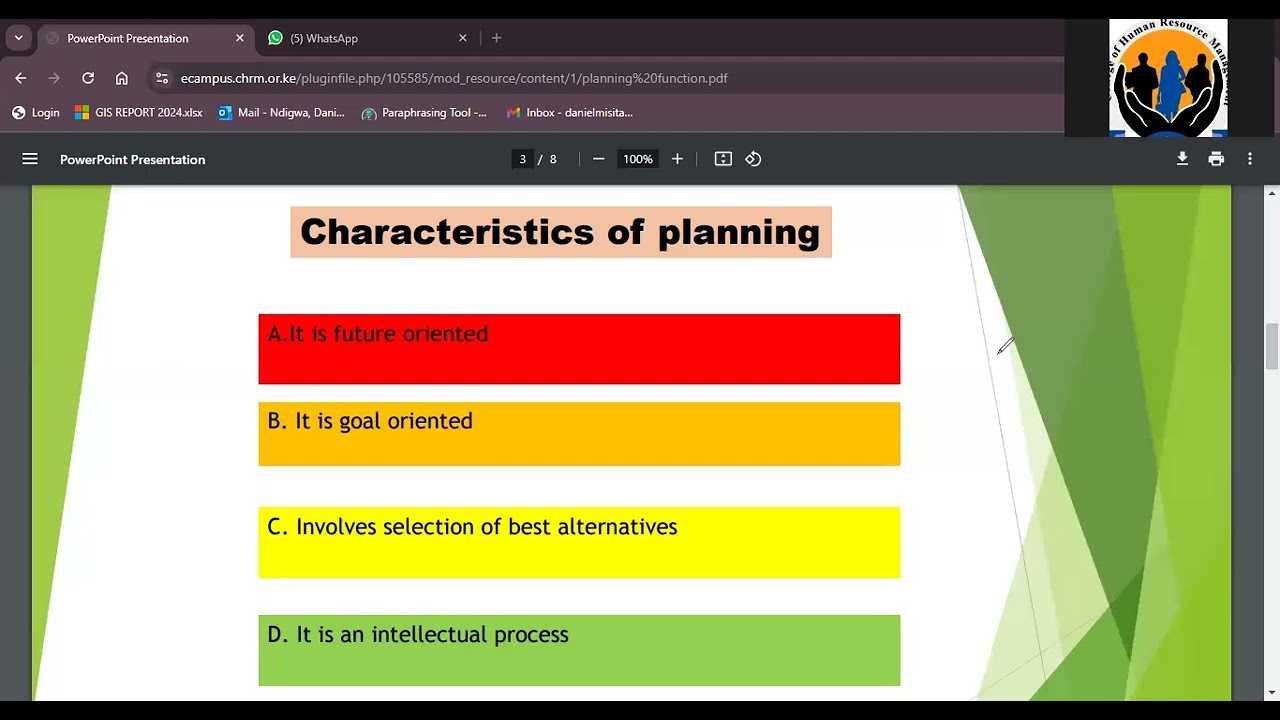This screenshot has width=1280, height=720.
Task: Open the Paraphrasing Tool bookmark
Action: coord(424,113)
